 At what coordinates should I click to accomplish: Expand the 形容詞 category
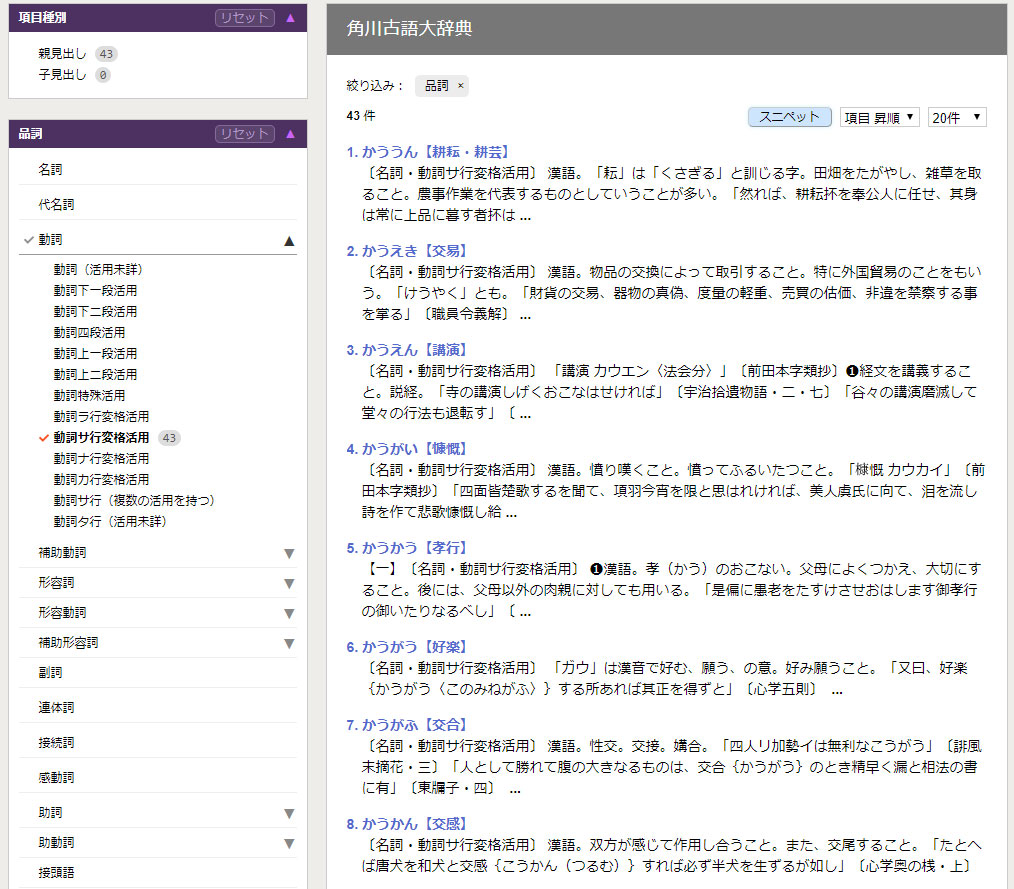click(x=289, y=581)
